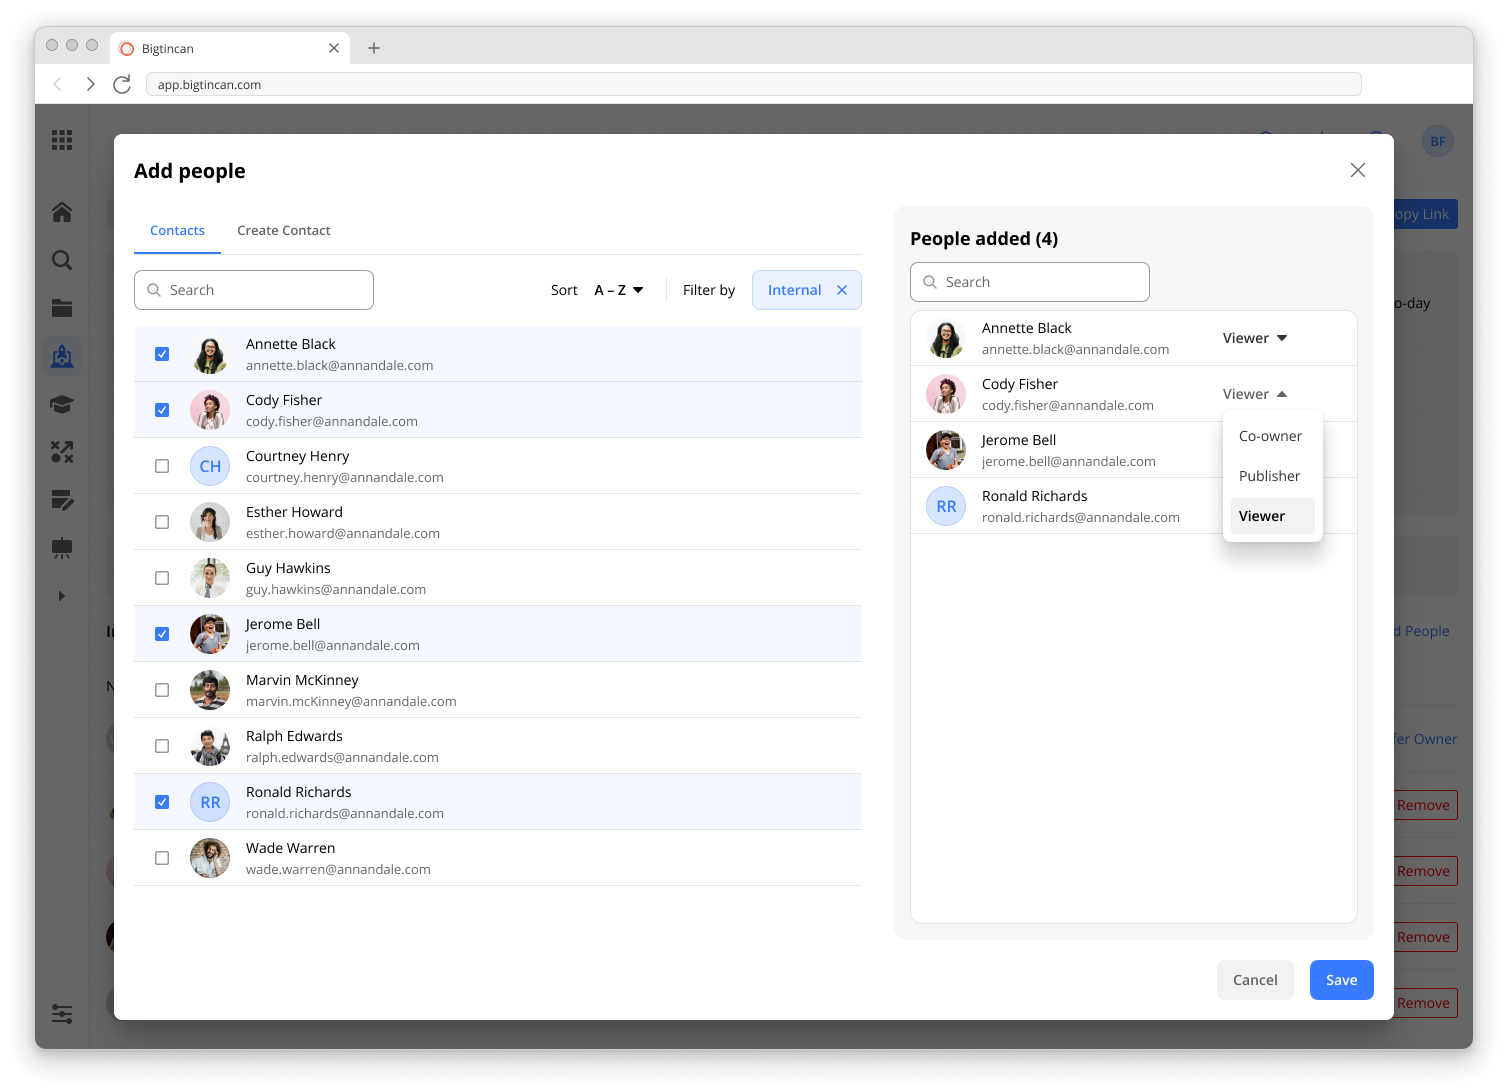The image size is (1508, 1092).
Task: Click Wade Warren's avatar photo
Action: click(x=210, y=858)
